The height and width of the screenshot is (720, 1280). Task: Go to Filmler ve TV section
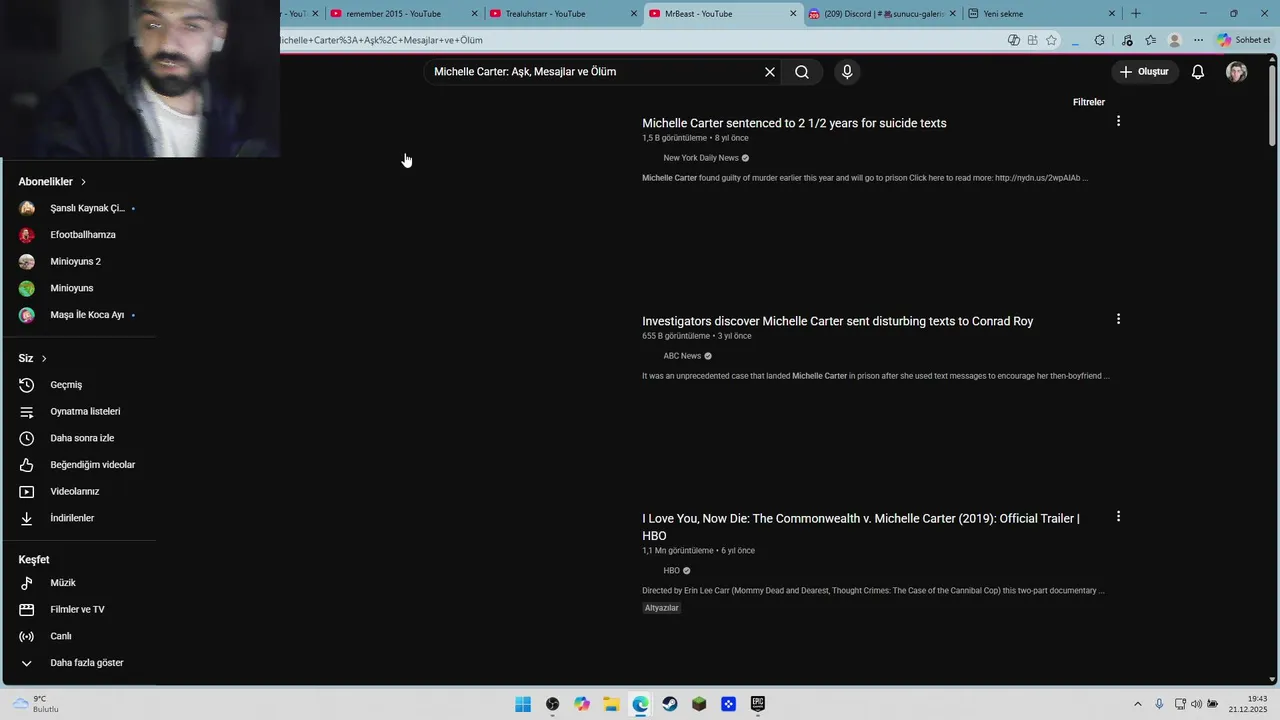click(x=78, y=610)
